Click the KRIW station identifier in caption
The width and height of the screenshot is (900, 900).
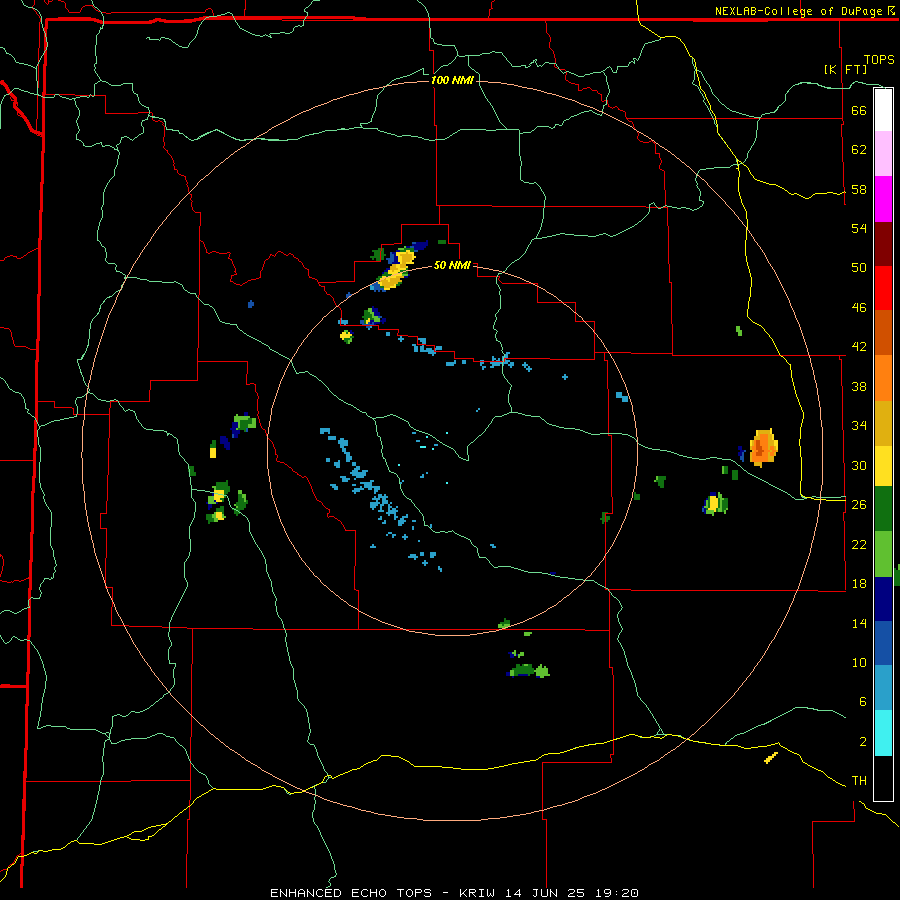tap(478, 893)
